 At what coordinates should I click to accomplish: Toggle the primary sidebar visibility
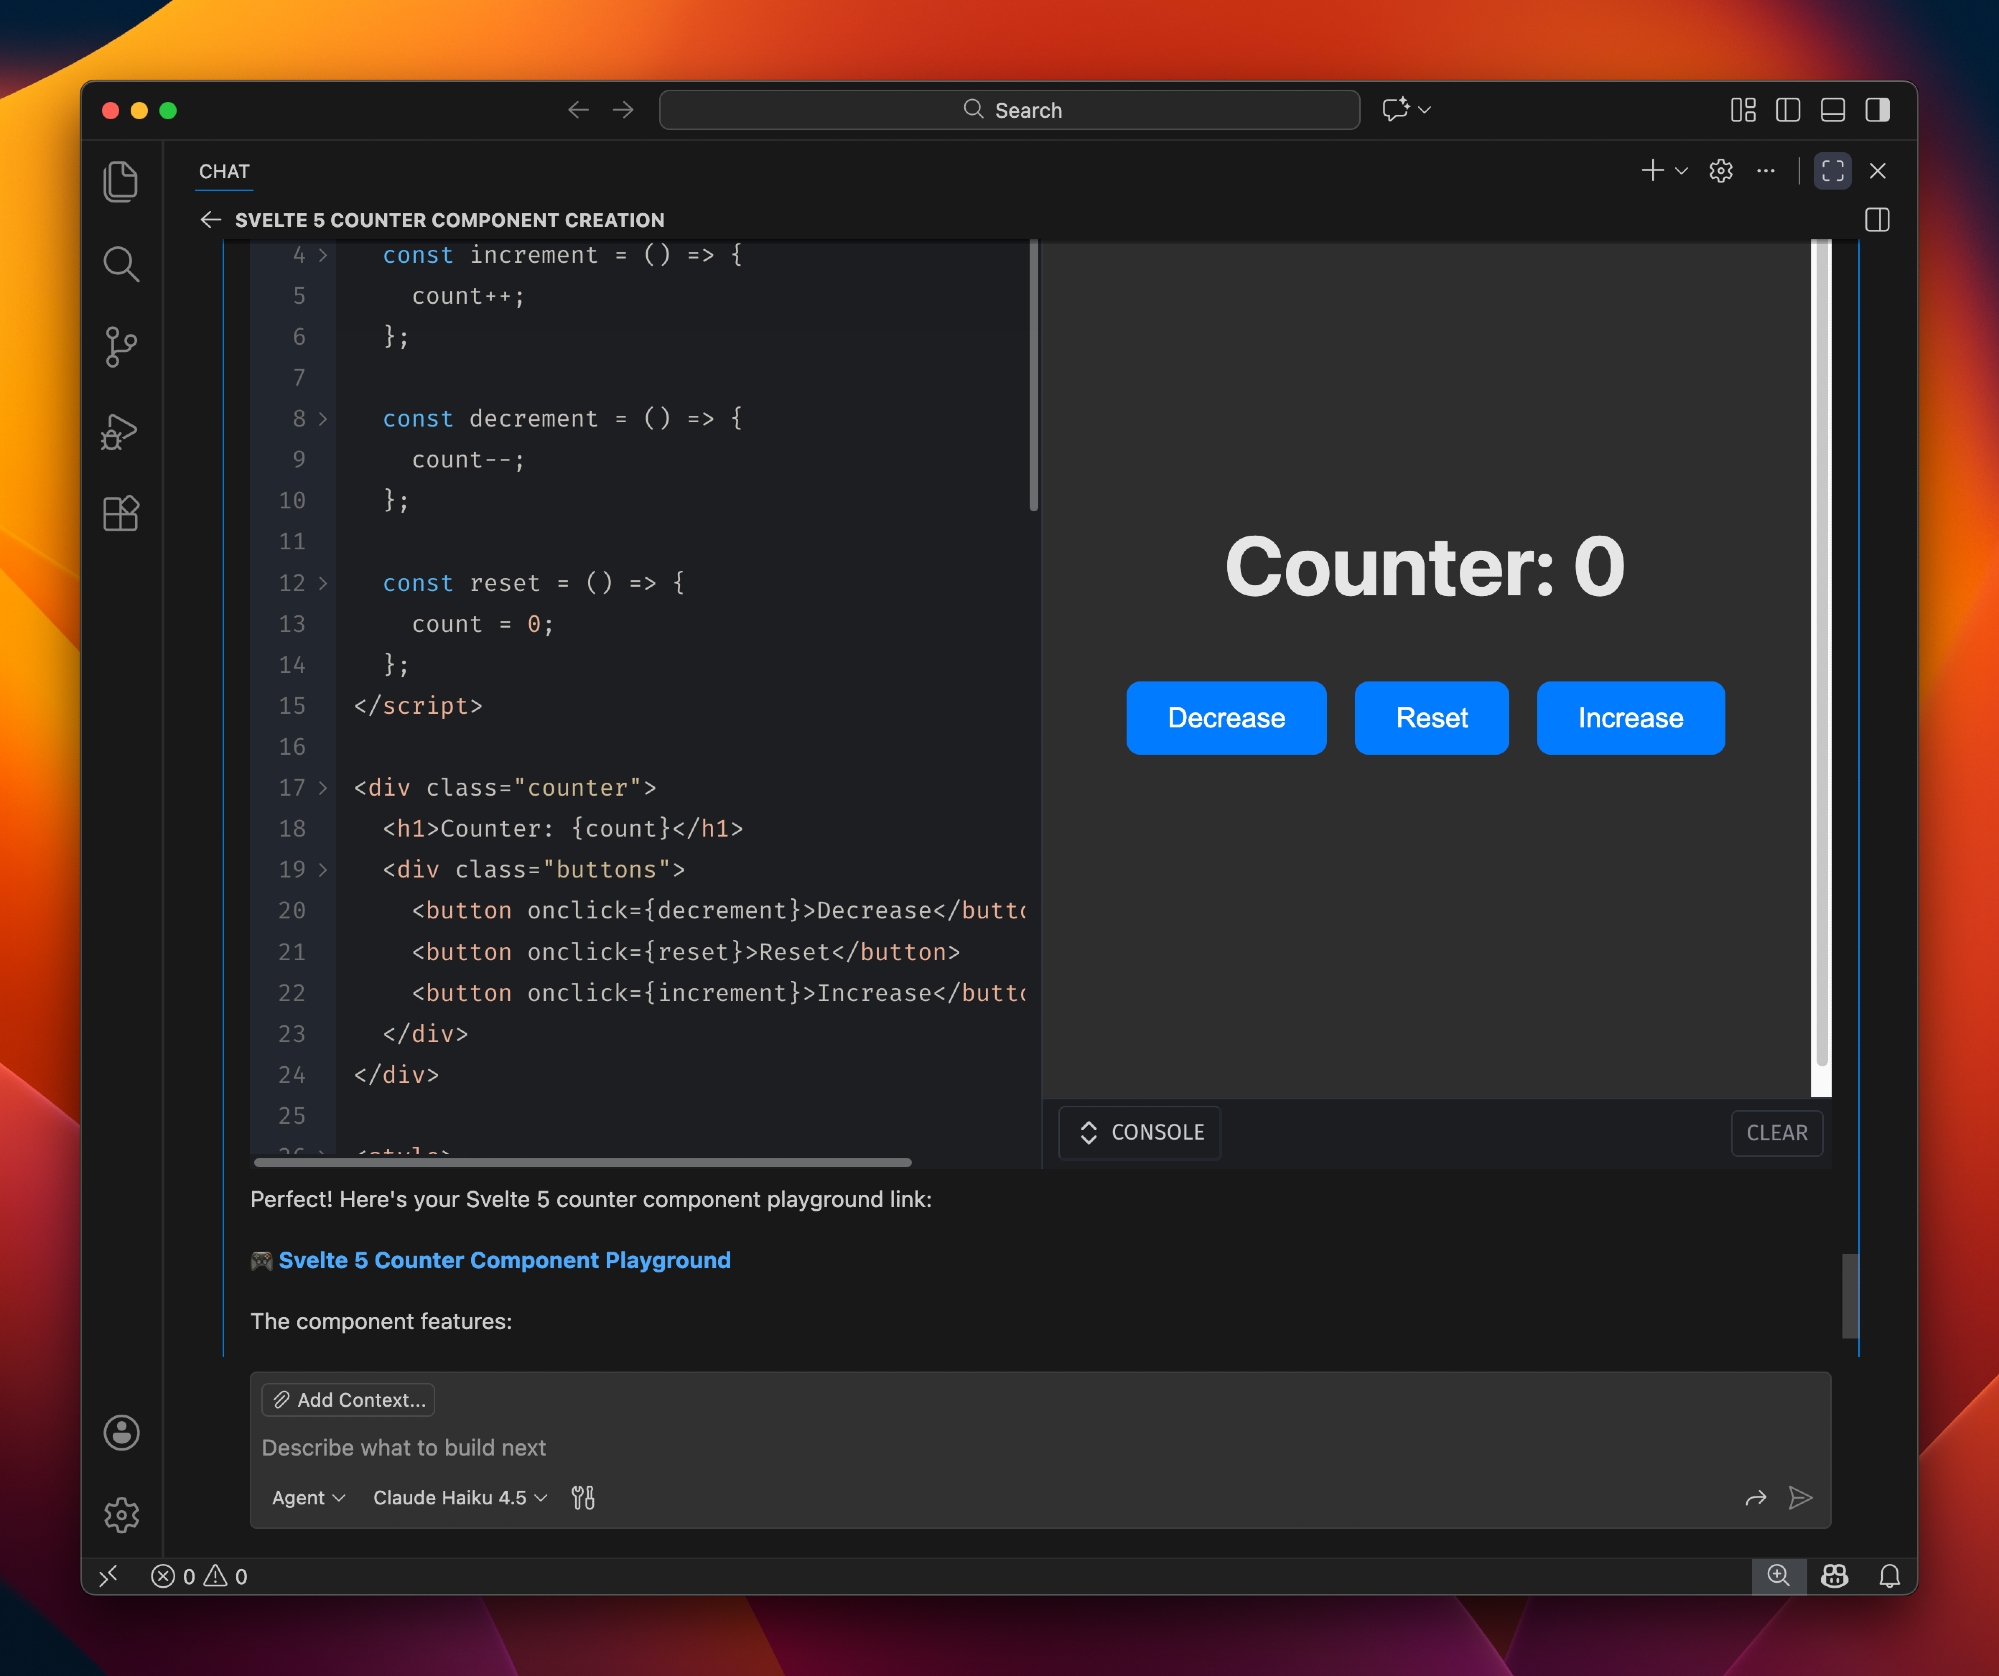pos(1788,110)
